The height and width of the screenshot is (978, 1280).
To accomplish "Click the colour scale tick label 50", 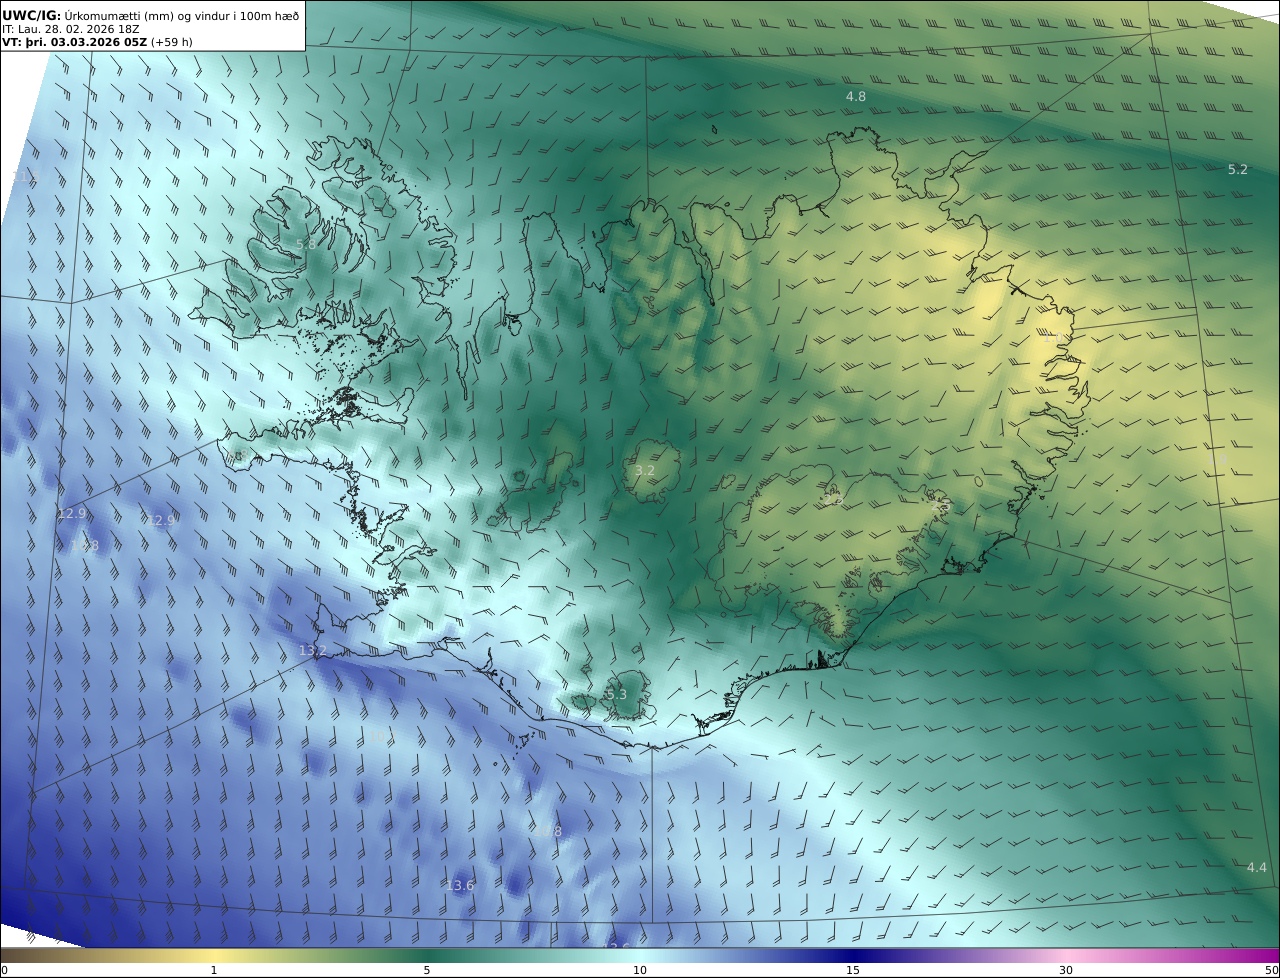I will tap(1272, 970).
